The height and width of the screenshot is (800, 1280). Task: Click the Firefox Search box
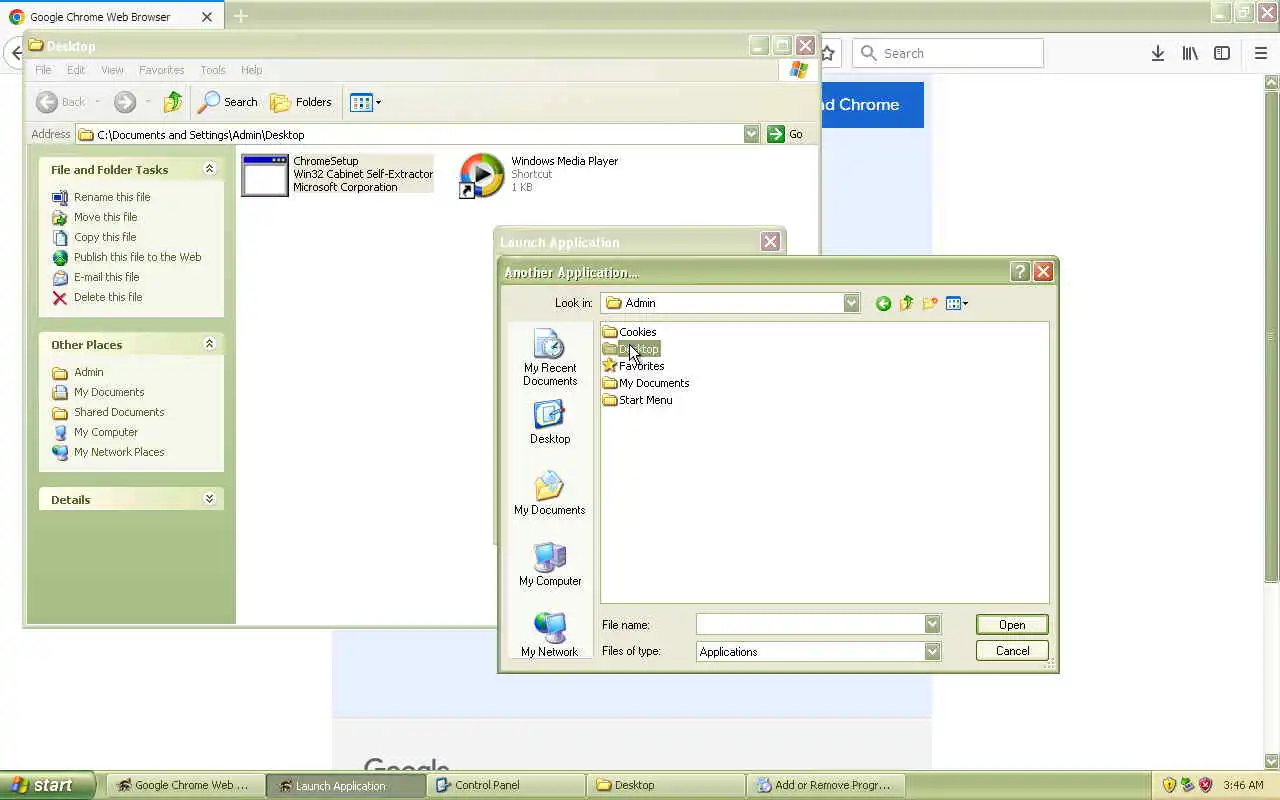[948, 53]
